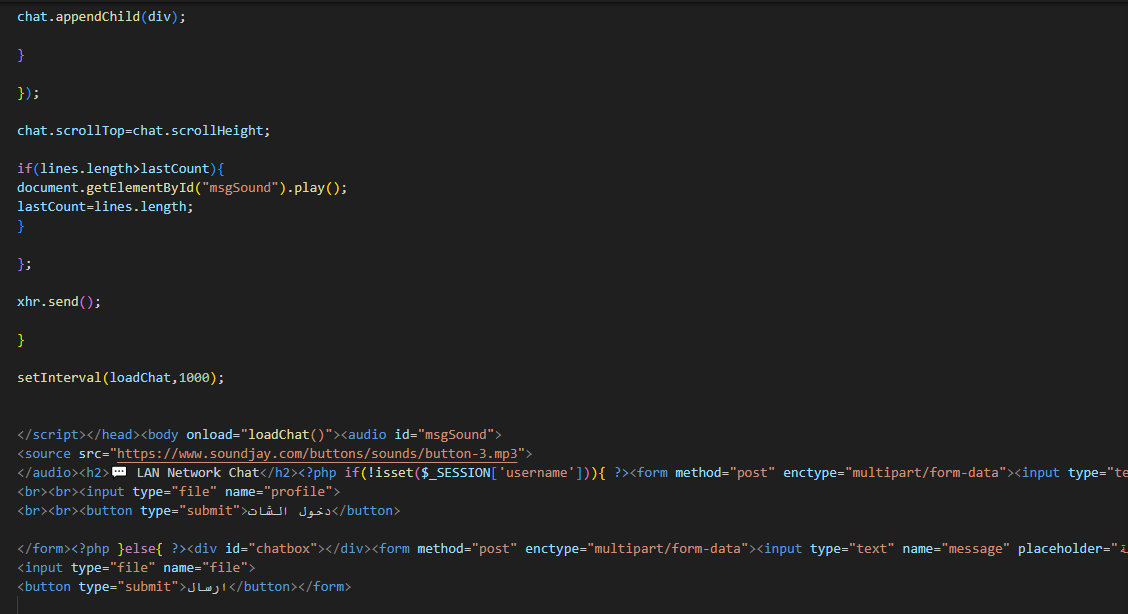This screenshot has height=614, width=1128.
Task: Click the $_SESSION['username'] expression
Action: (x=506, y=472)
